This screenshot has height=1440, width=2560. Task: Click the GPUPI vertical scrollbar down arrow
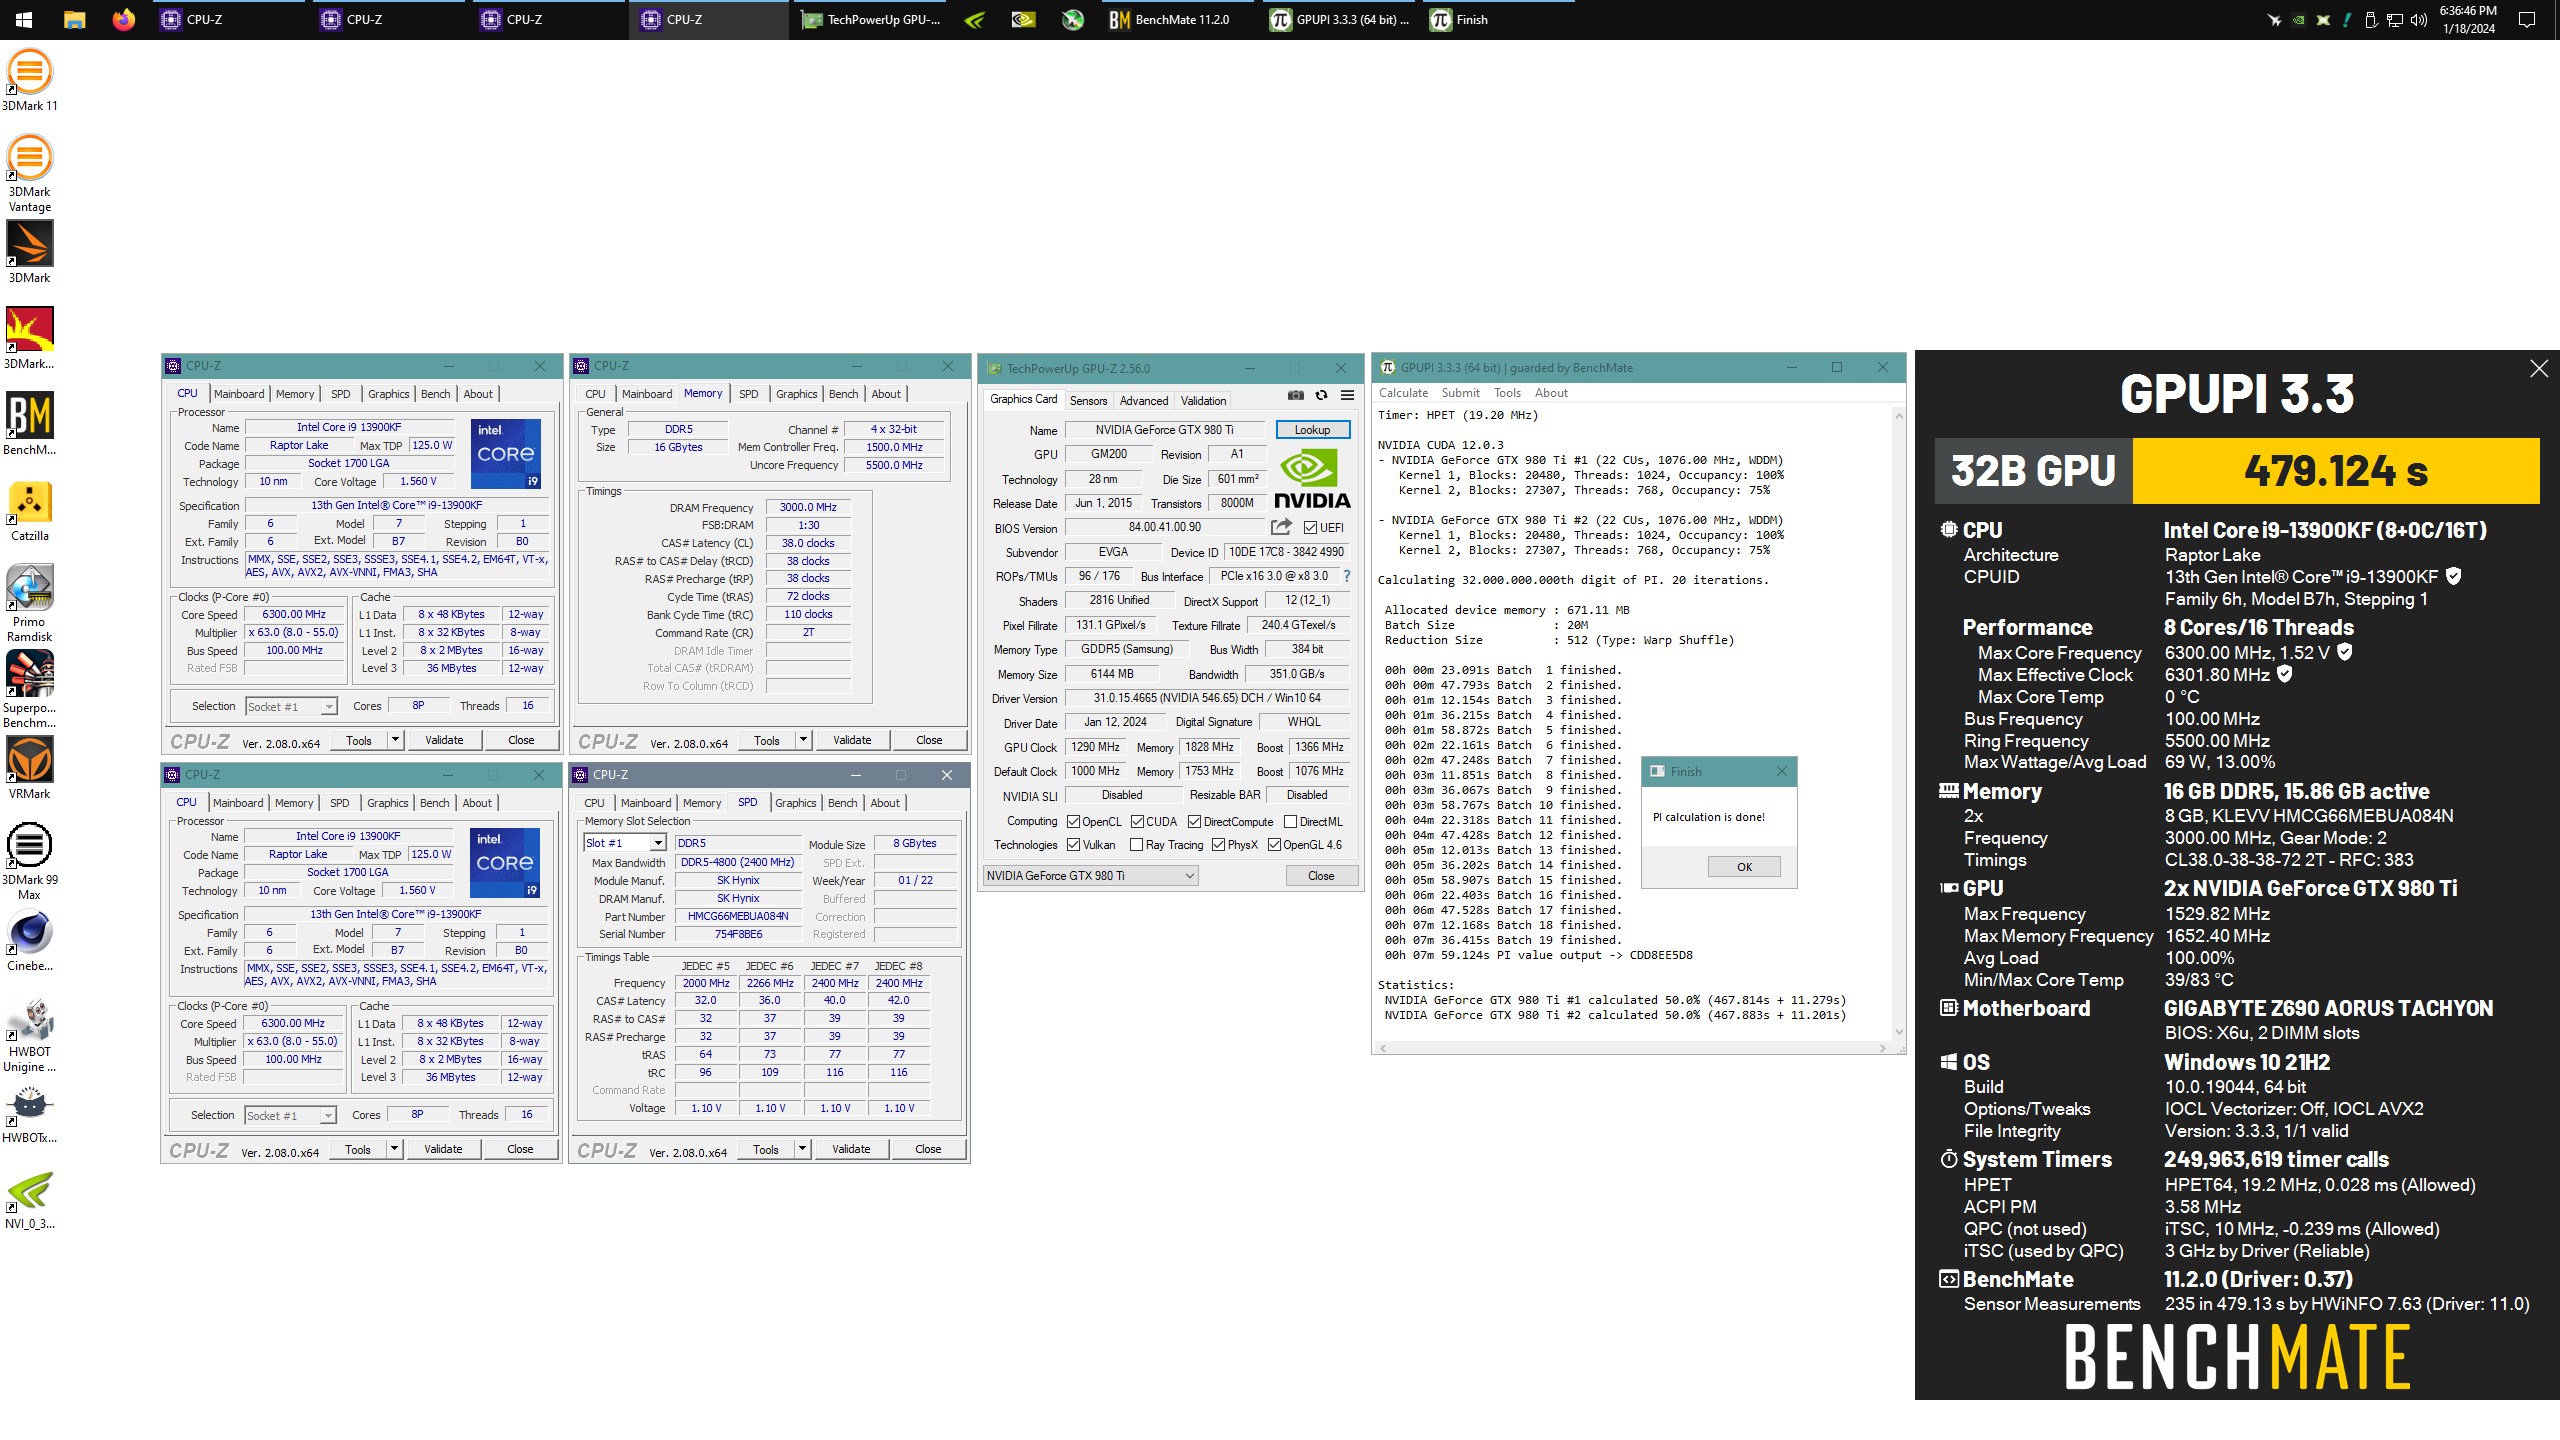(x=1898, y=1032)
